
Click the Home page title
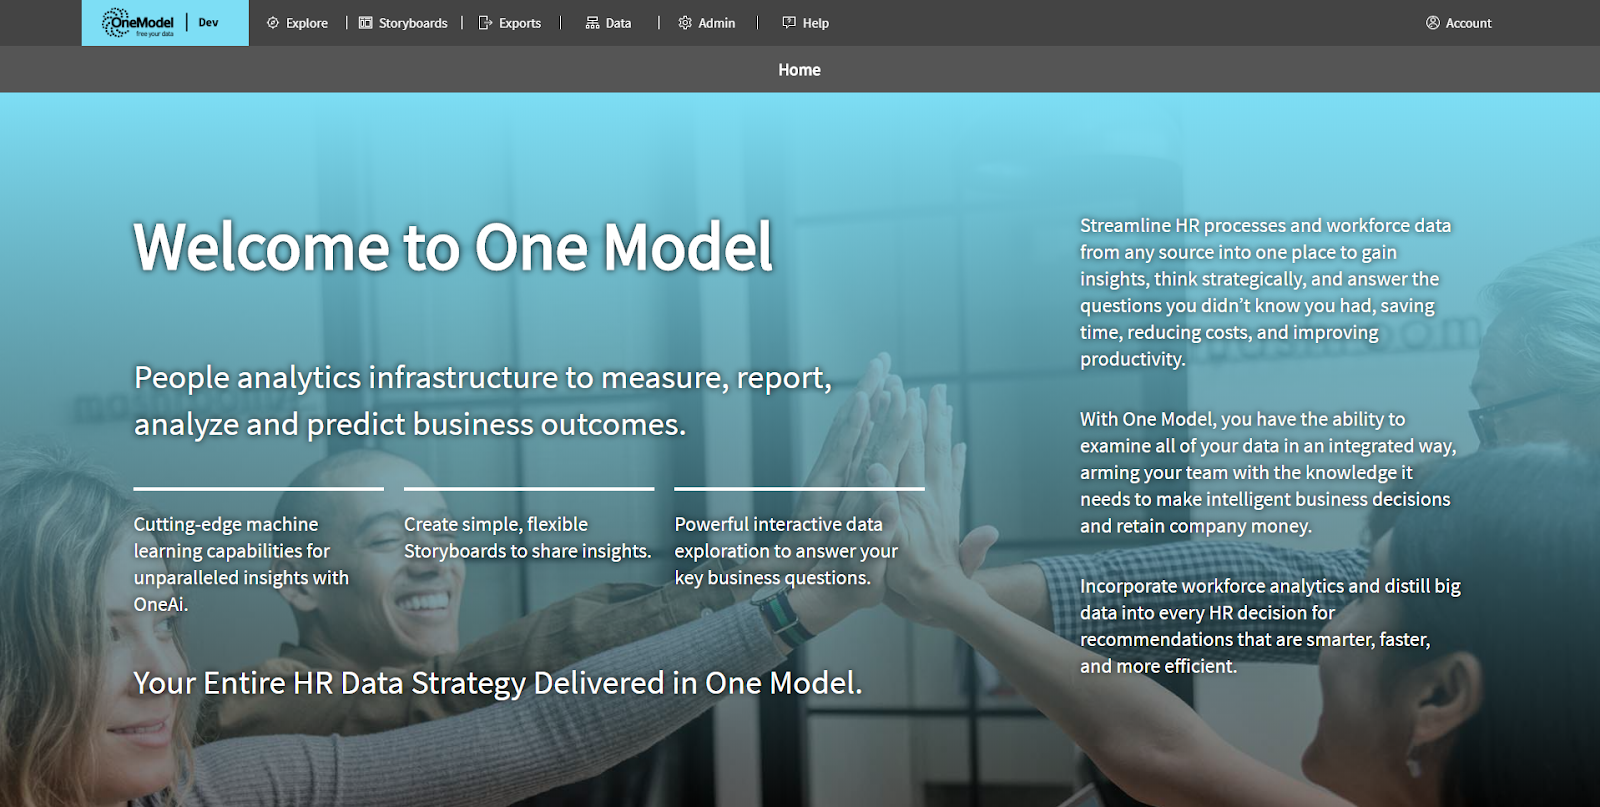coord(799,70)
